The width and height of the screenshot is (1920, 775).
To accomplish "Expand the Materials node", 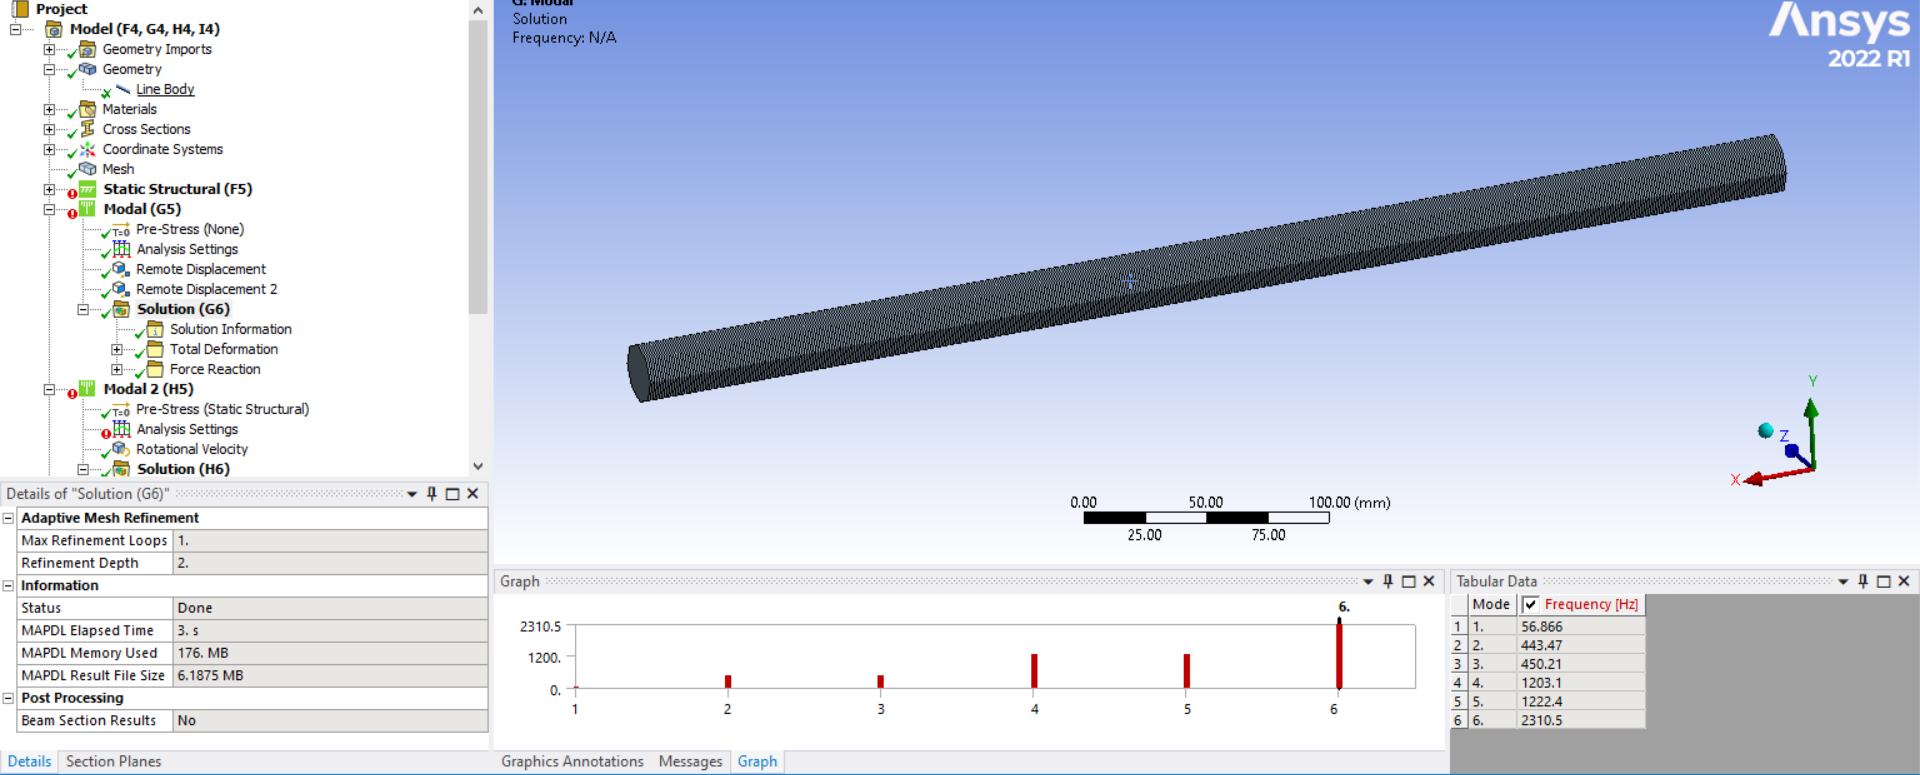I will click(x=49, y=109).
